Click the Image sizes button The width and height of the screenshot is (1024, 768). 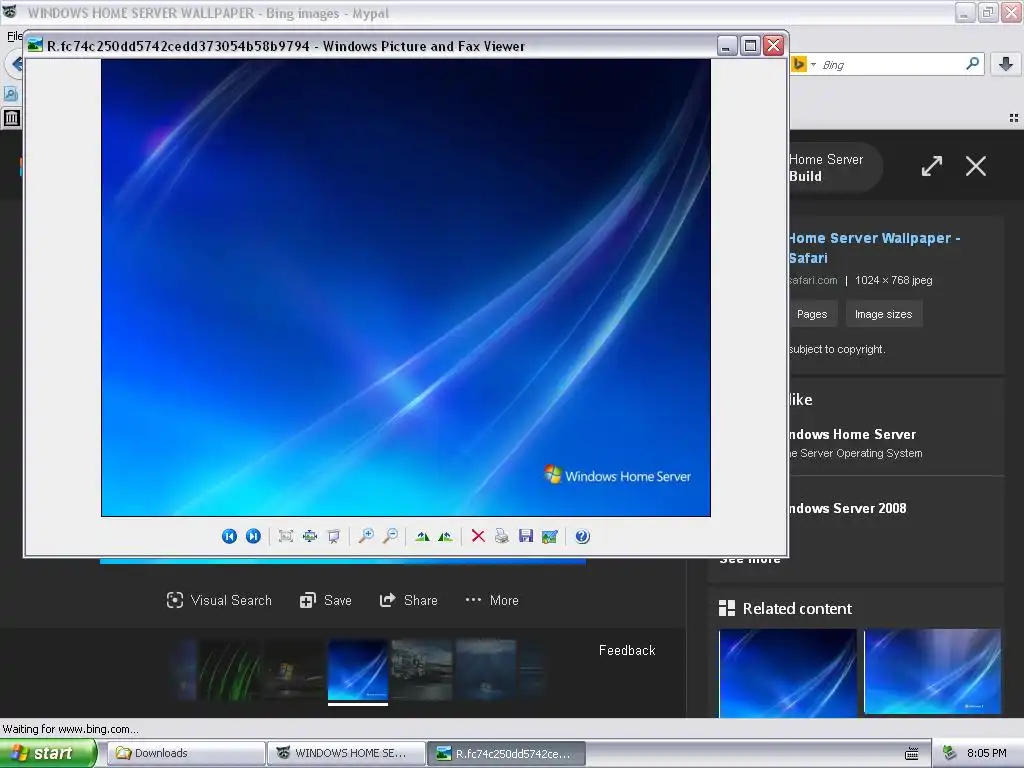point(884,314)
